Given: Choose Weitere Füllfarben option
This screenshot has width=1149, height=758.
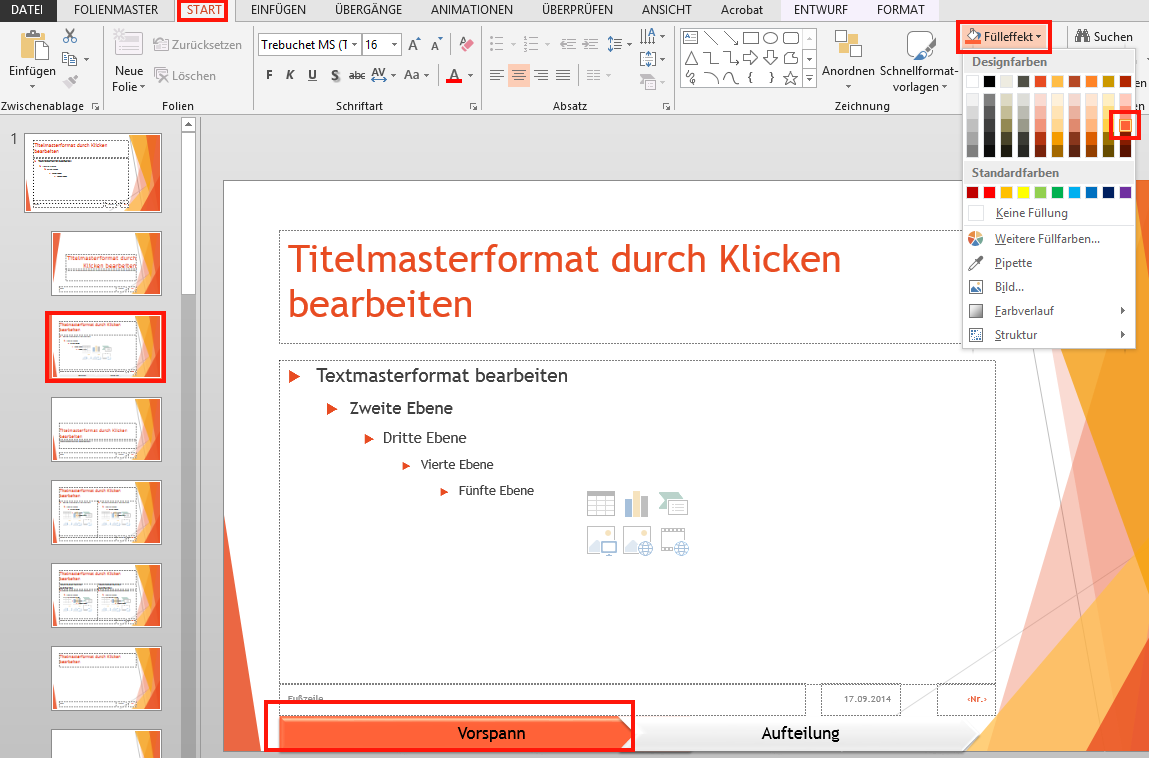Looking at the screenshot, I should click(x=1047, y=239).
